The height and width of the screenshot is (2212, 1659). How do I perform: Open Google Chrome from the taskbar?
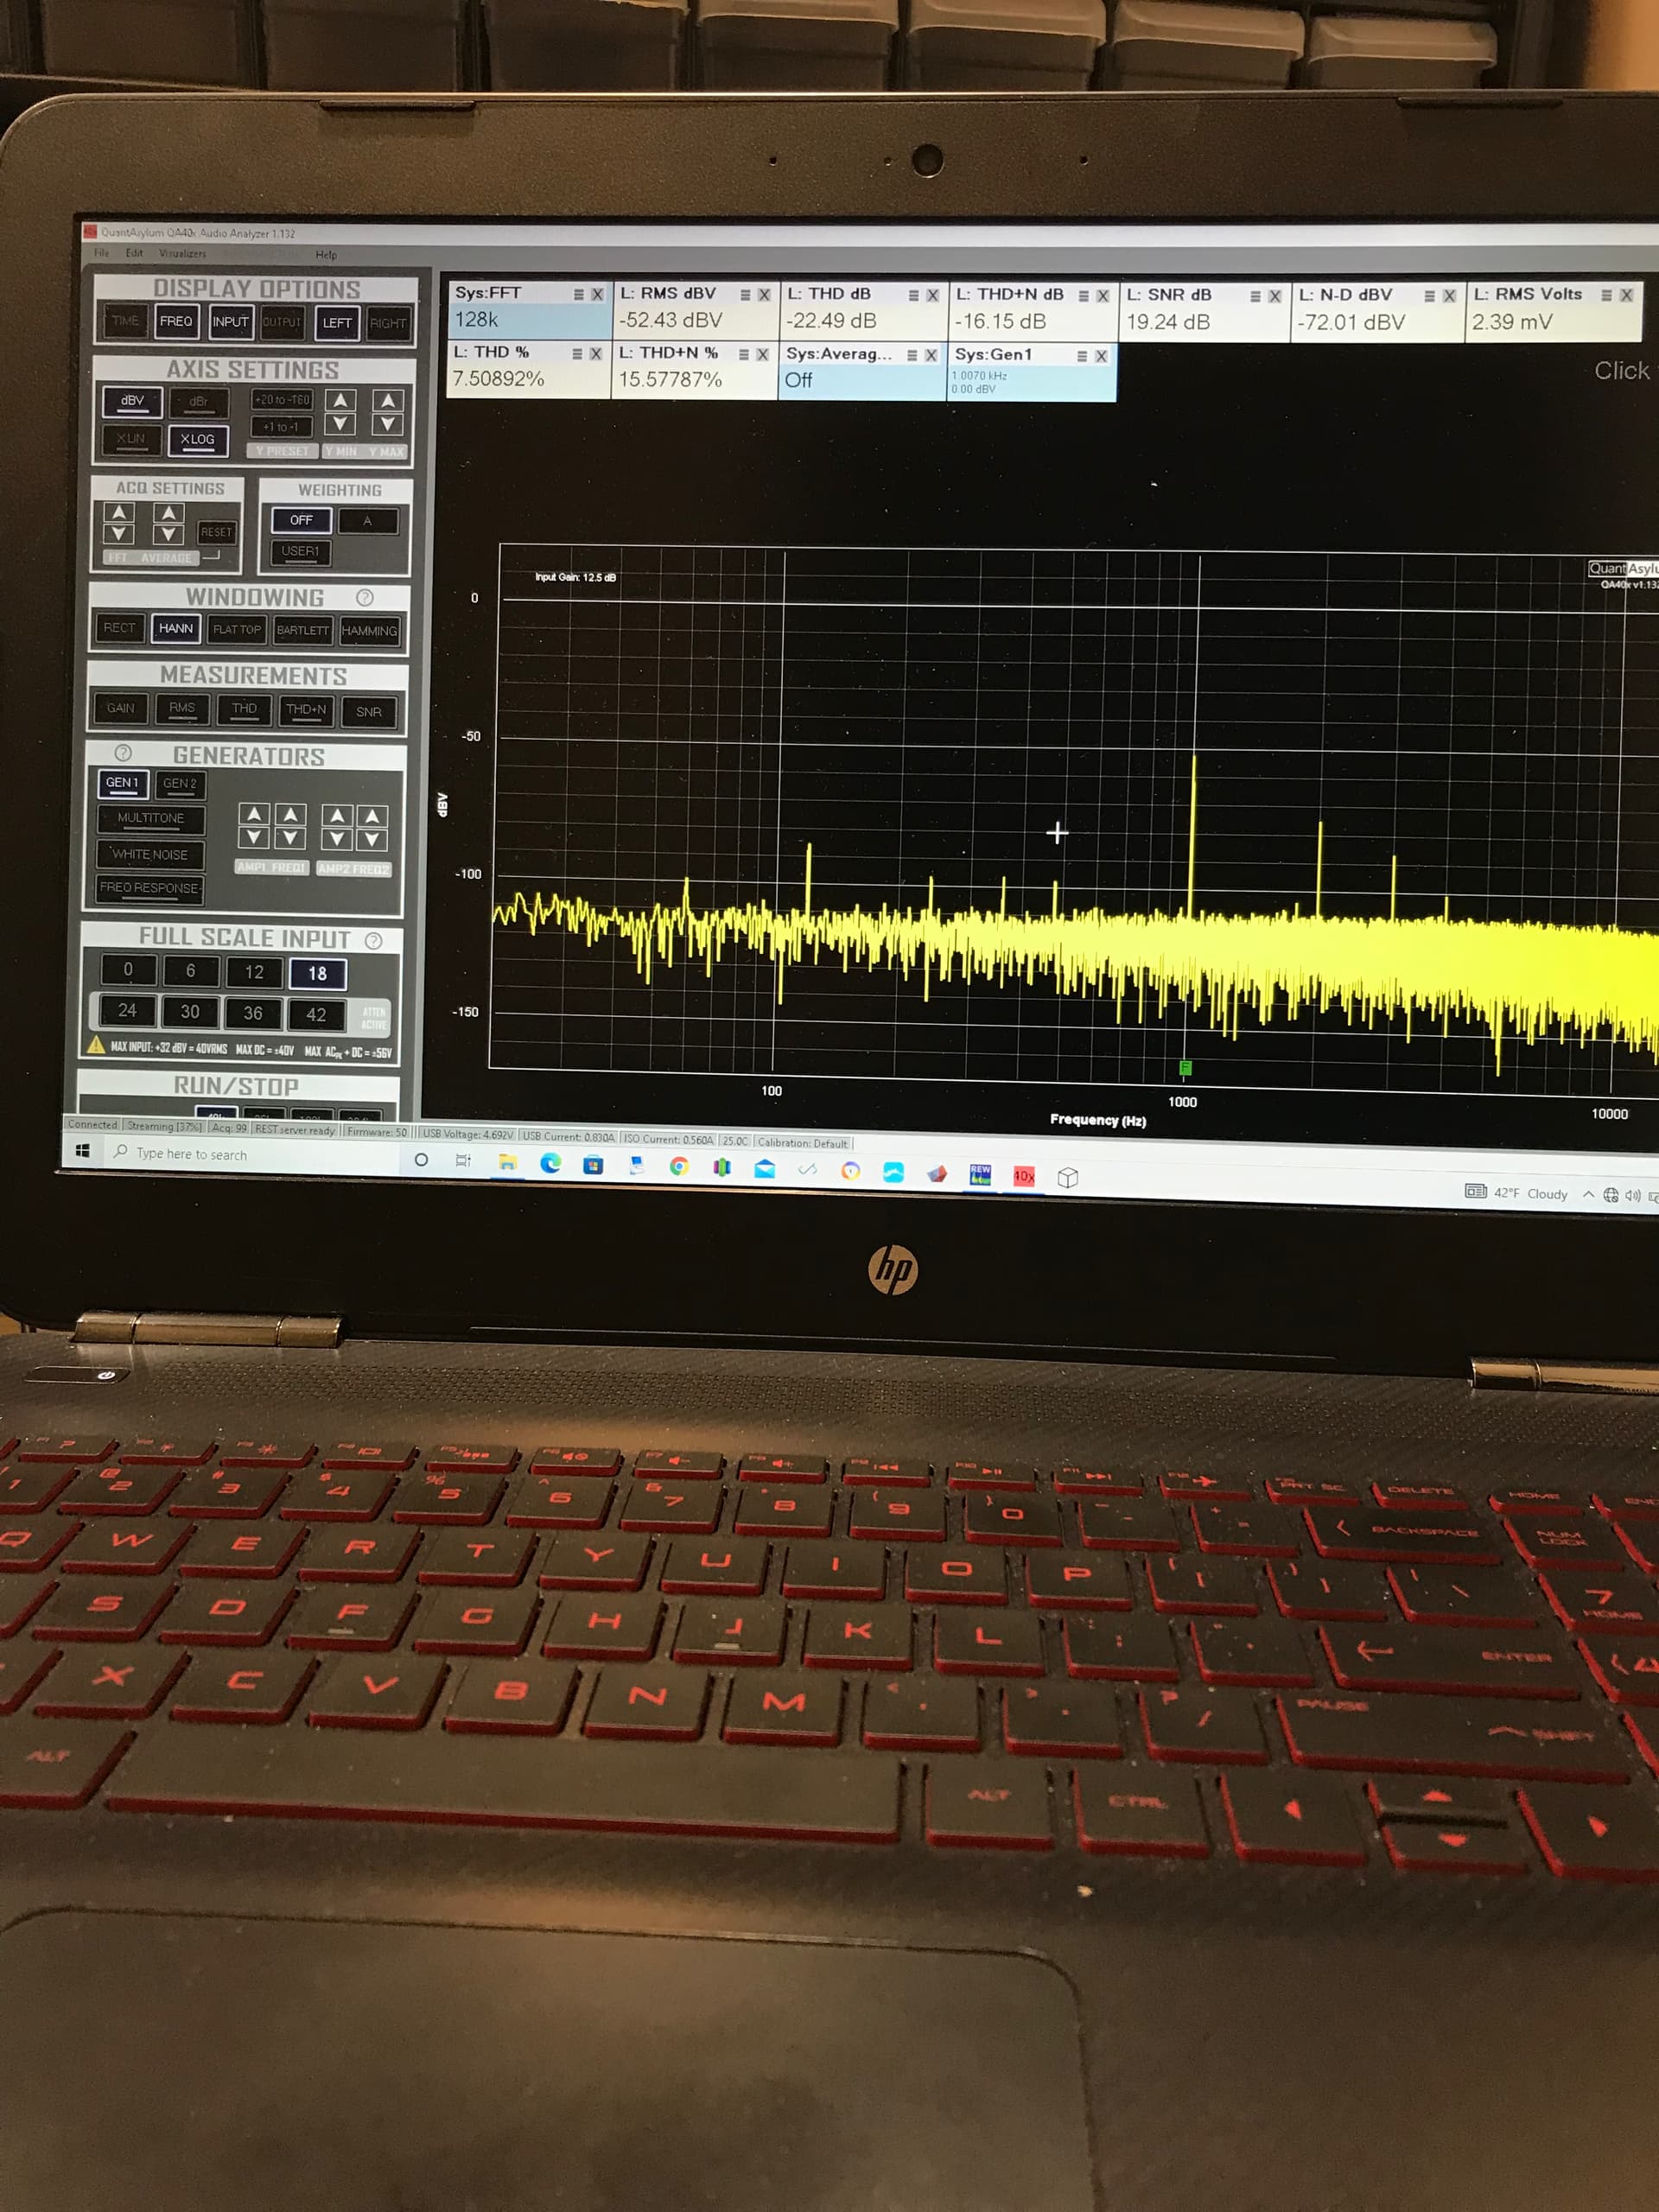point(679,1166)
